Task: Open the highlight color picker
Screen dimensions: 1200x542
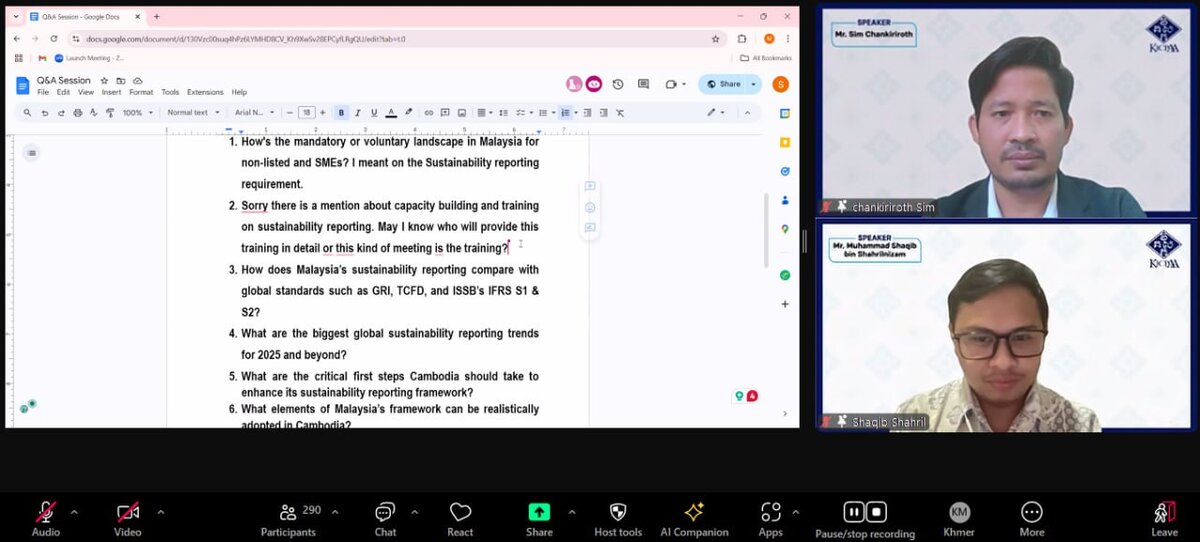Action: click(407, 113)
